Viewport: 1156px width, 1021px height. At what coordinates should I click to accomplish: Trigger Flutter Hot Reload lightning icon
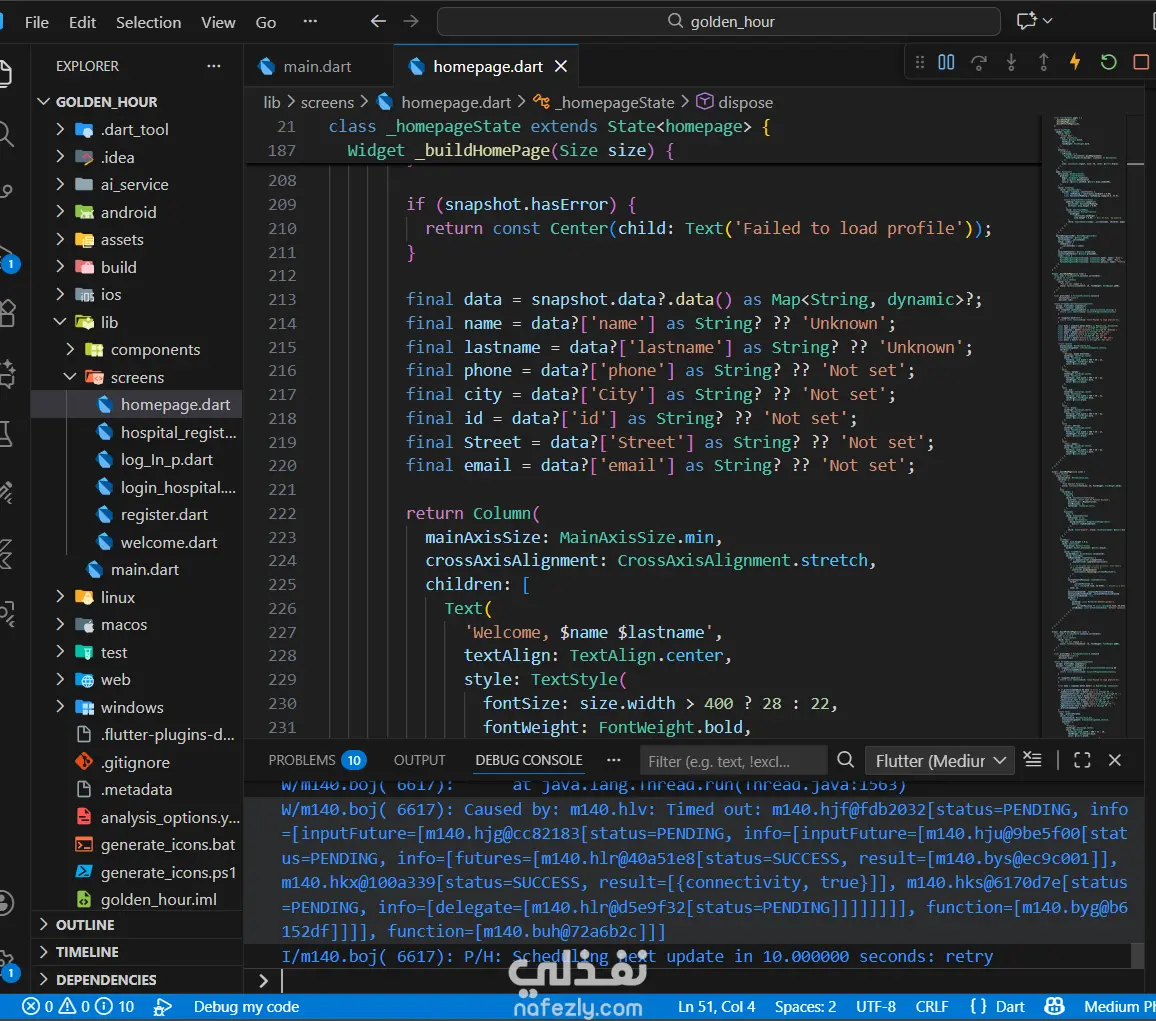click(x=1076, y=63)
